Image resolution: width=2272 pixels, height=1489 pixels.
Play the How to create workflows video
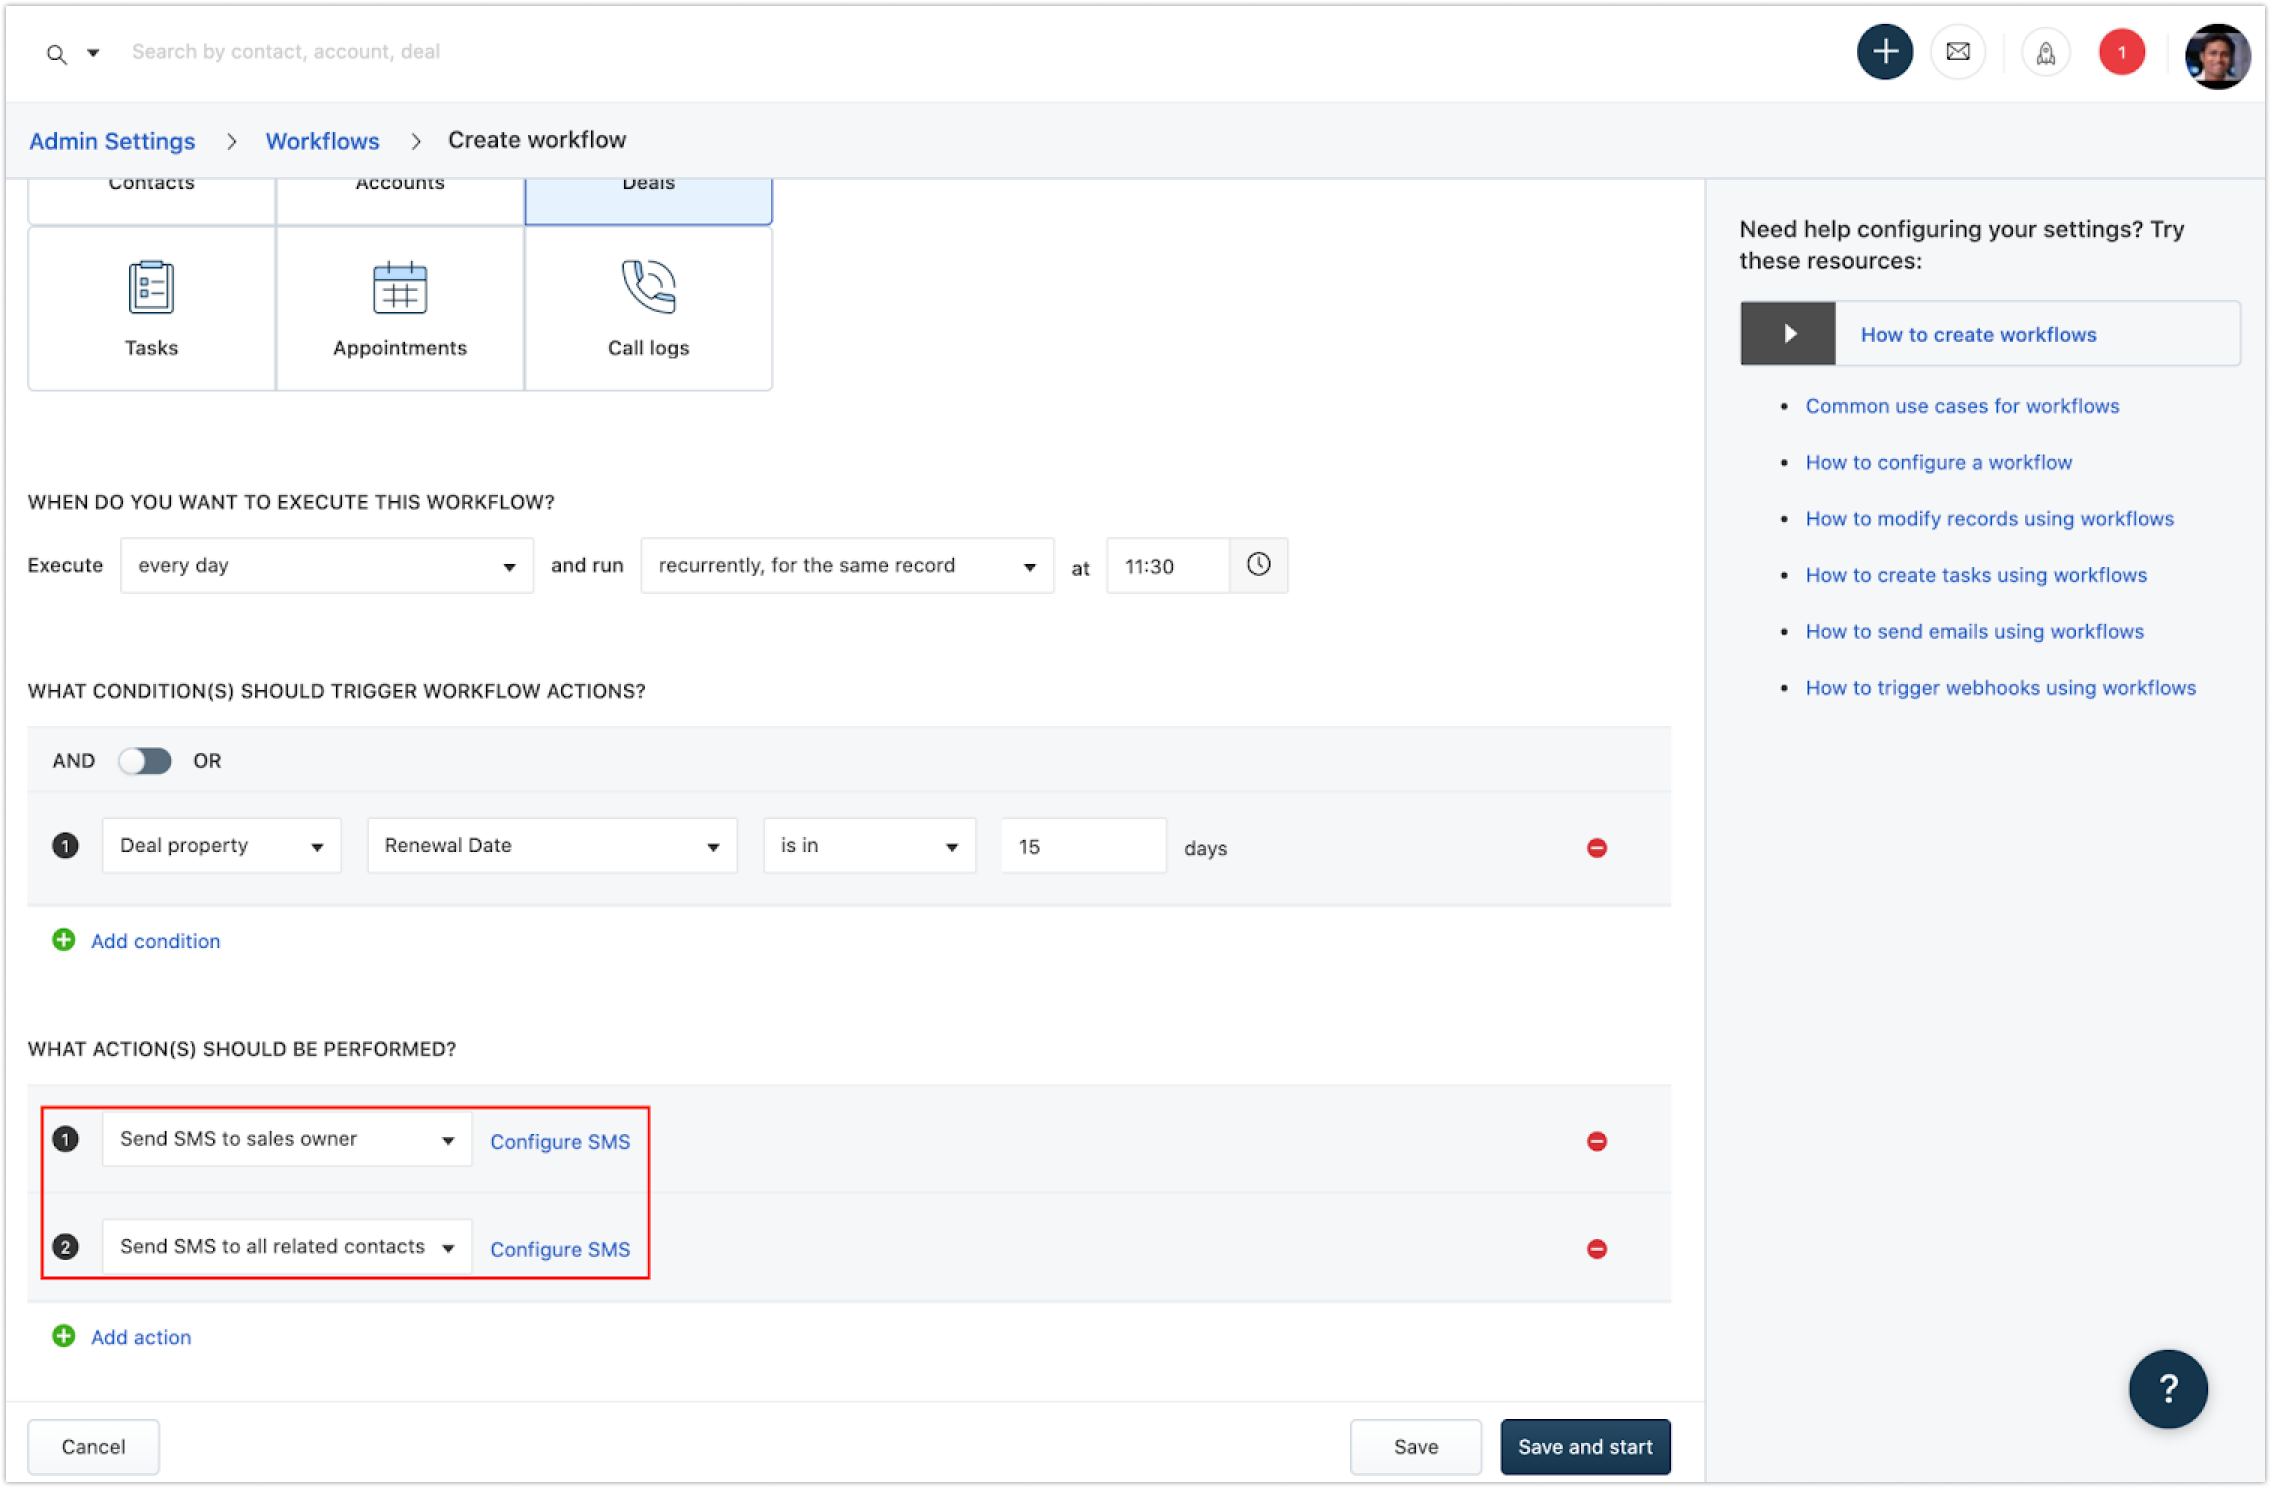tap(1788, 334)
